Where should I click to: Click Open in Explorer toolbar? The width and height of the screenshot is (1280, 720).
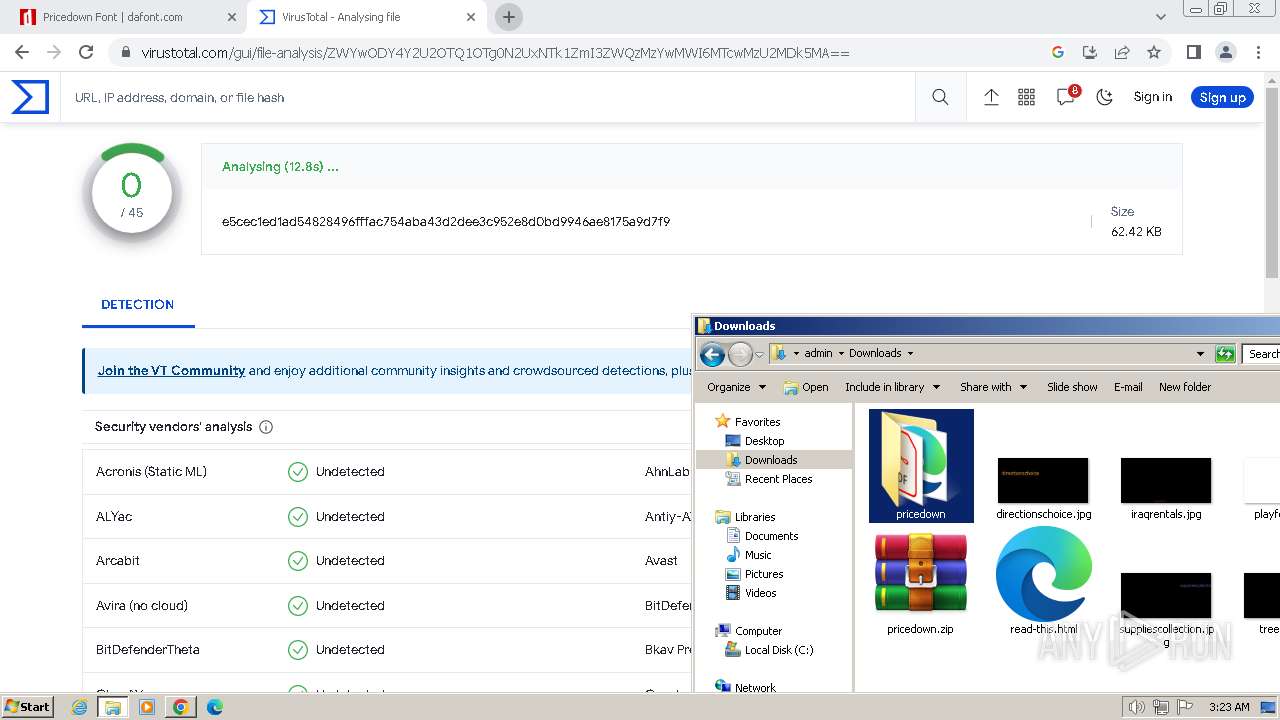(806, 387)
